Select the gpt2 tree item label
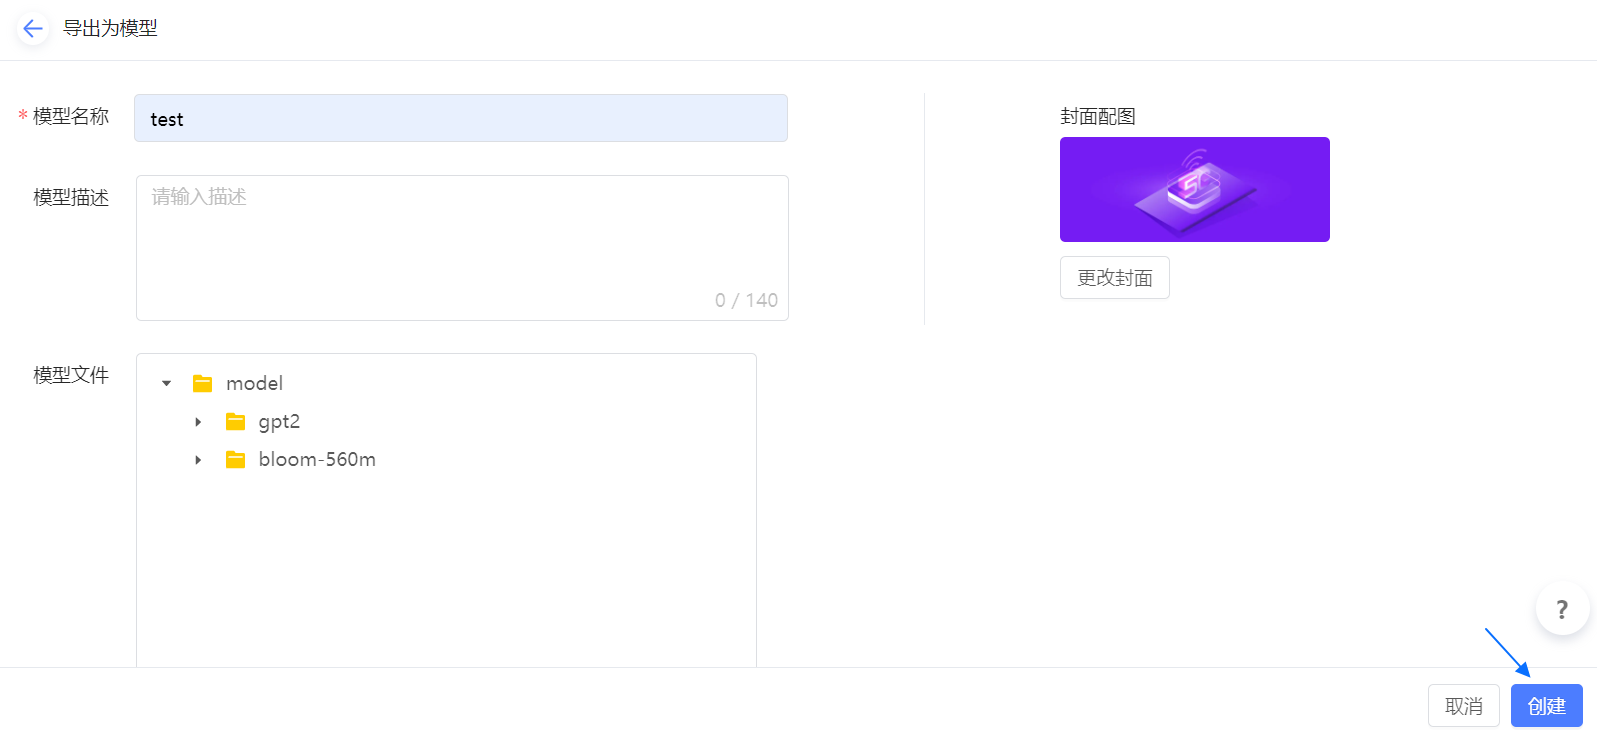This screenshot has height=738, width=1597. tap(279, 422)
